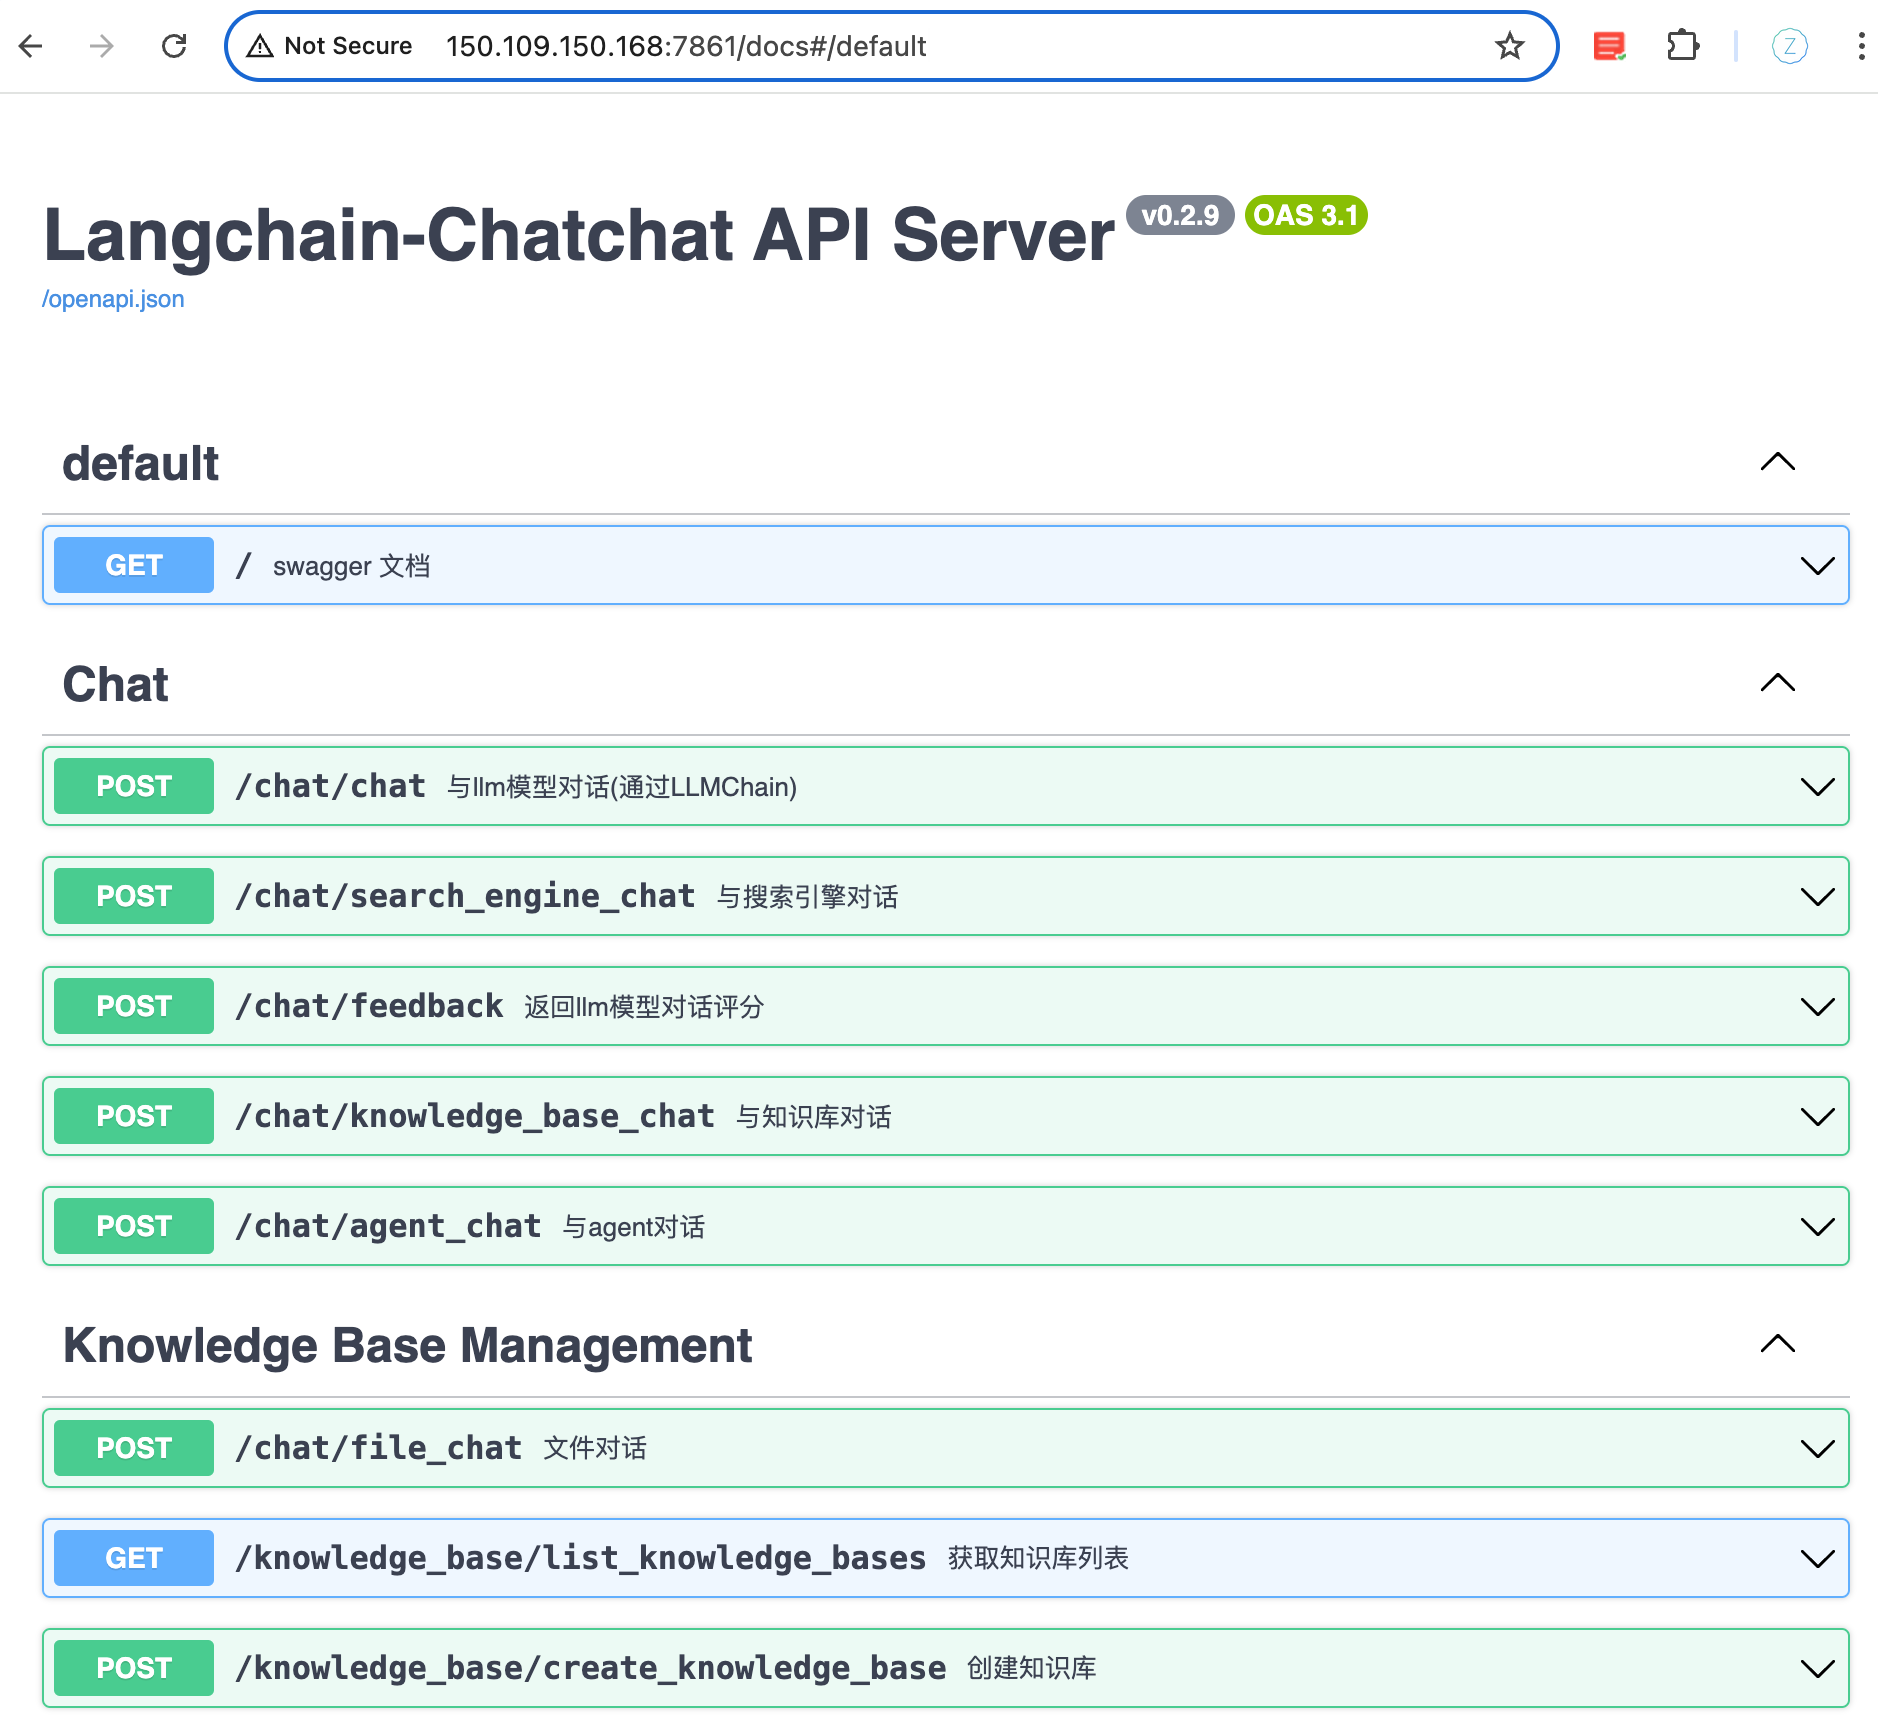Reload the page with refresh icon
Screen dimensions: 1878x1722
174,46
